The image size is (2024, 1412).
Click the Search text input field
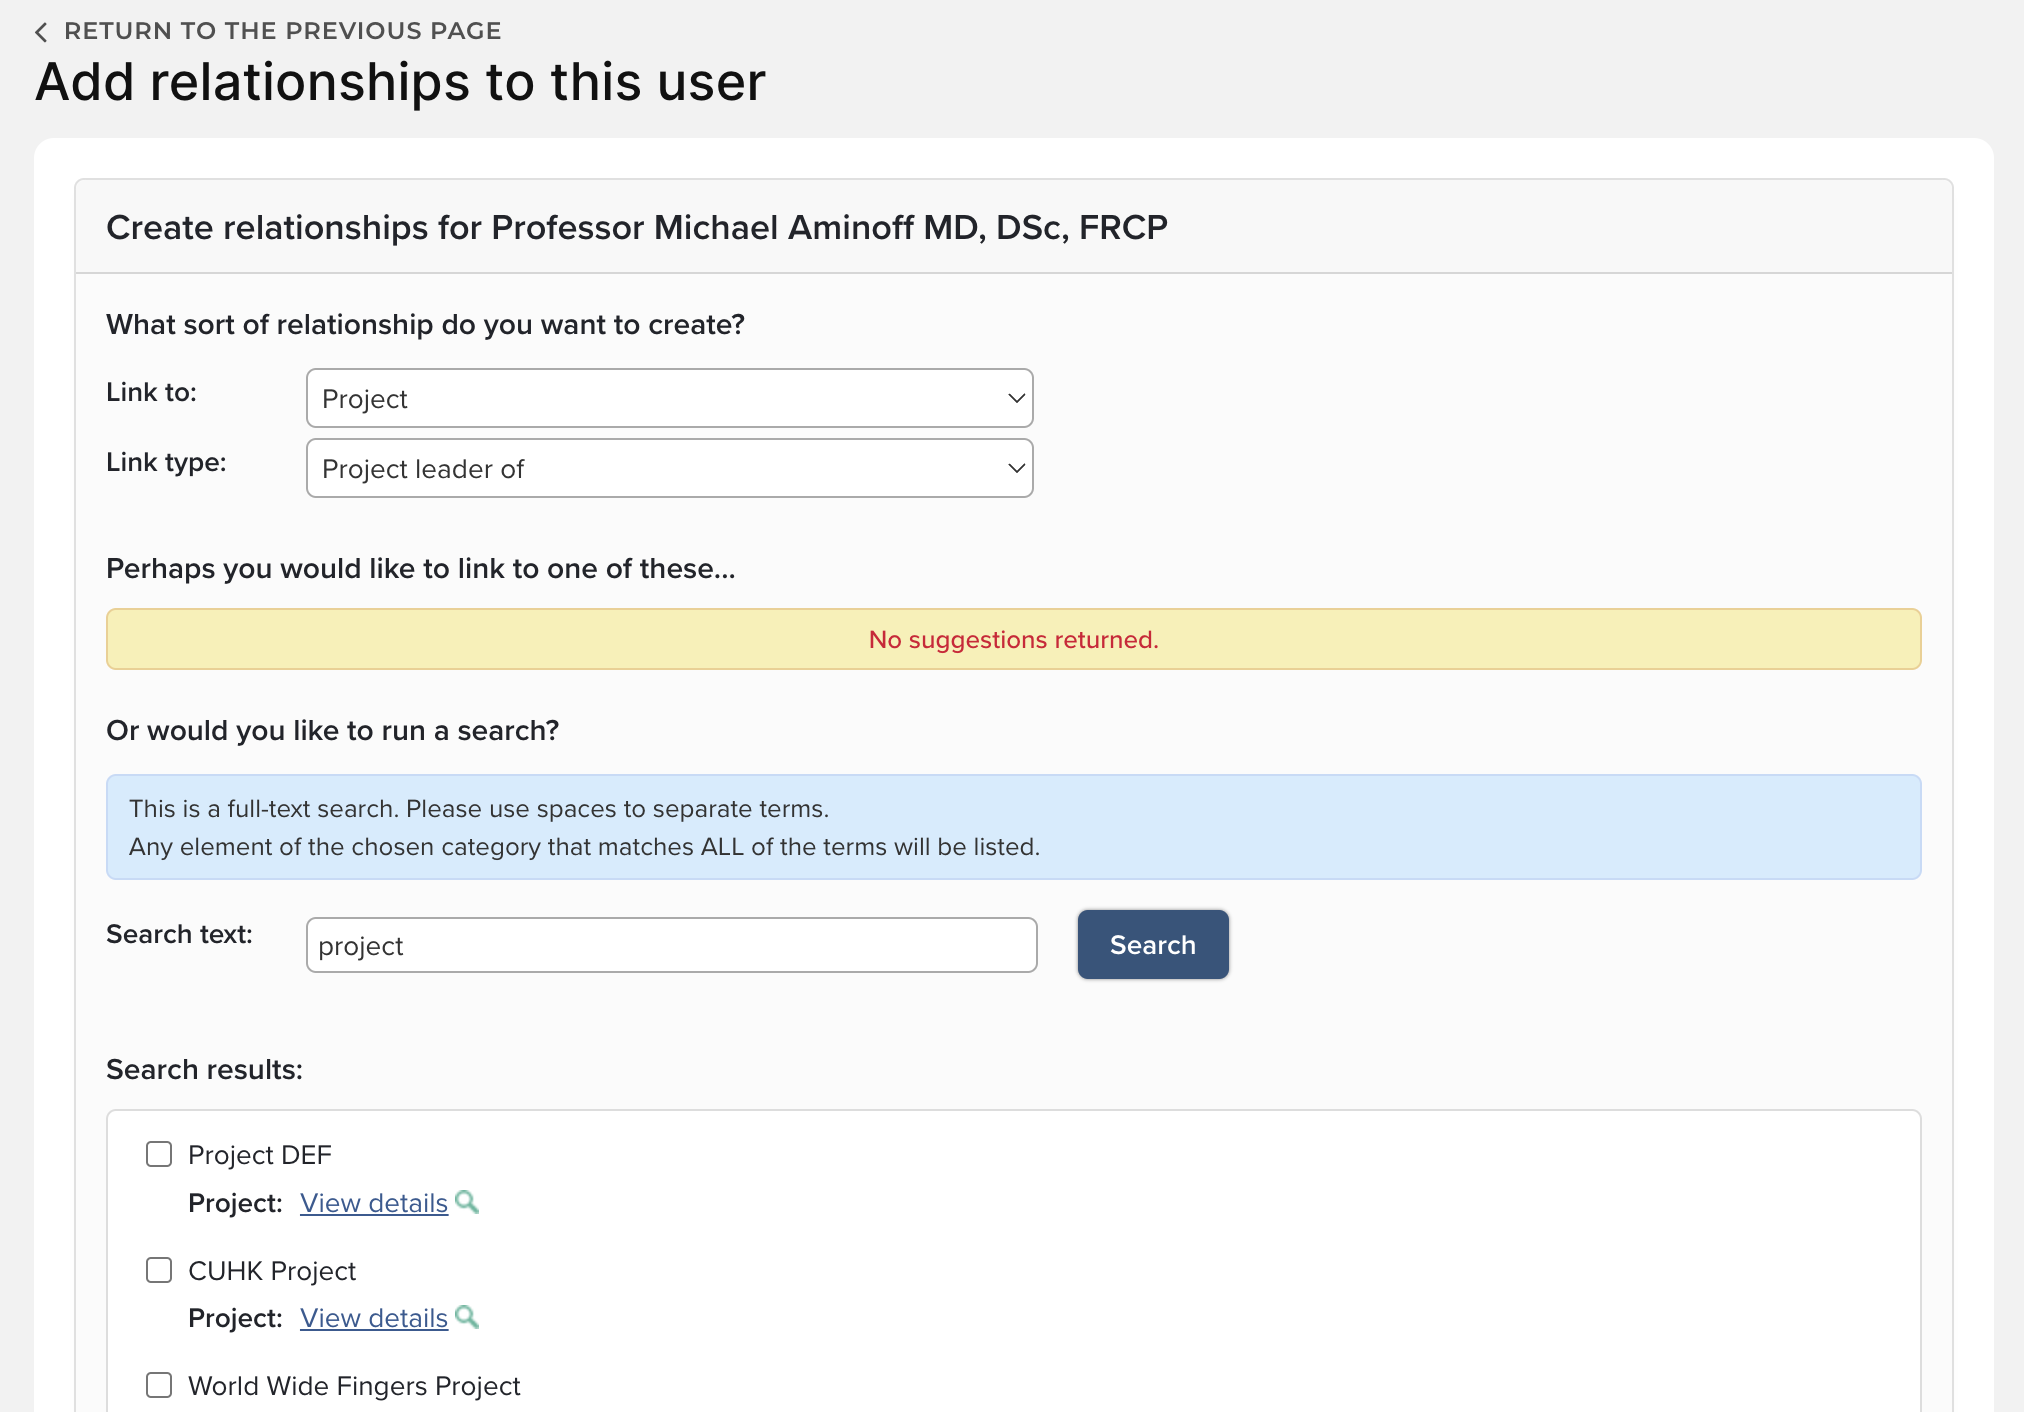pyautogui.click(x=670, y=945)
